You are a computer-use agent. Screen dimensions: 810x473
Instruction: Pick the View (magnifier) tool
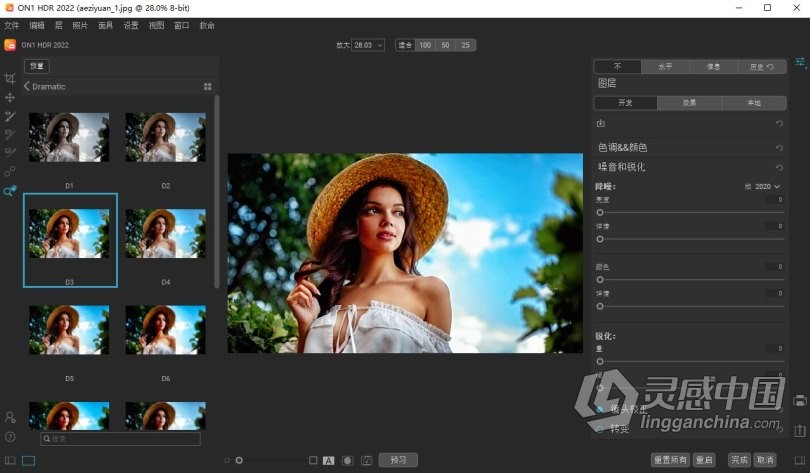click(9, 191)
